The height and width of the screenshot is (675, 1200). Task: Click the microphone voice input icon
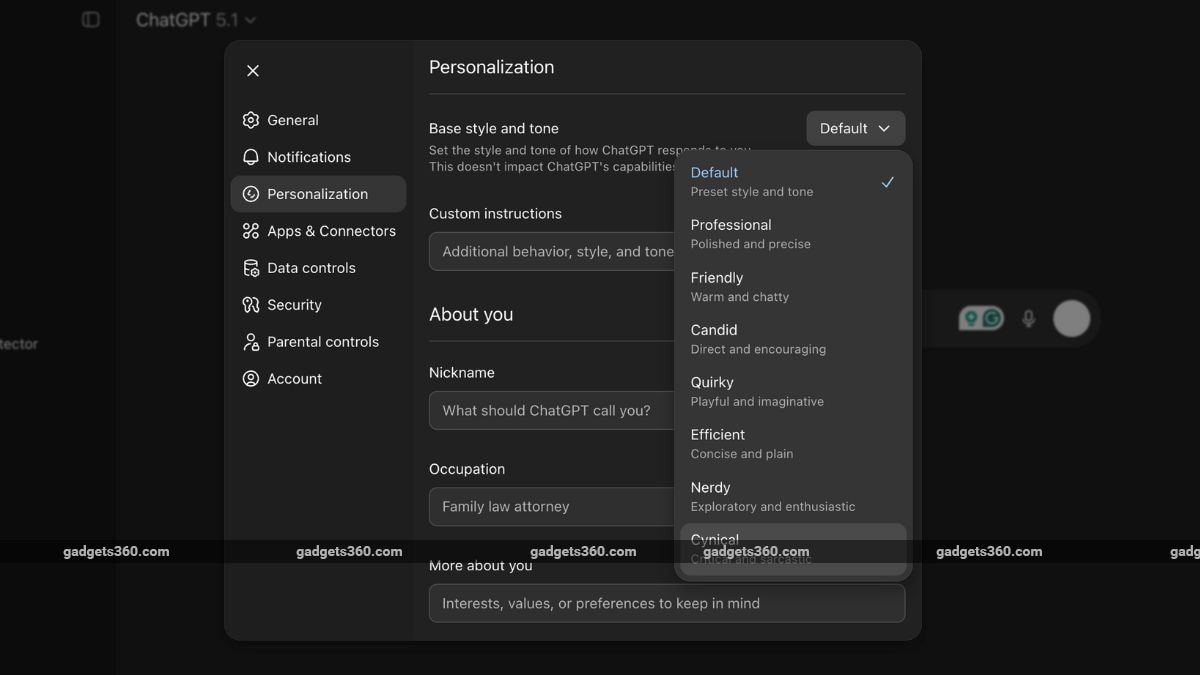(1028, 319)
